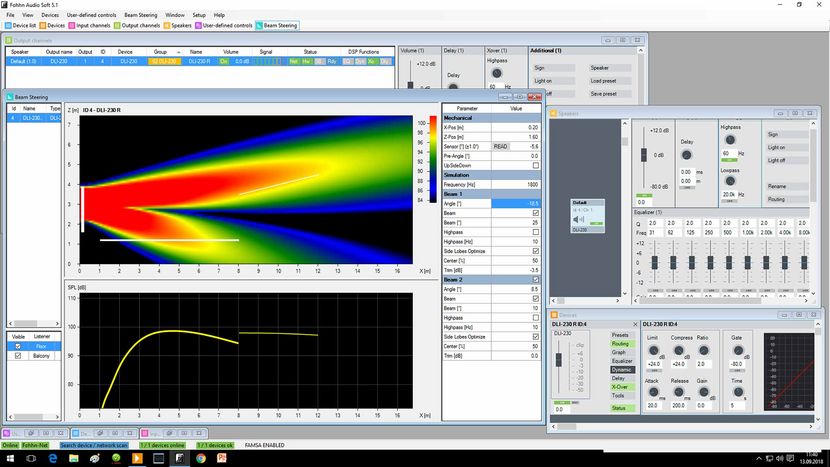The image size is (830, 467).
Task: Click the 31 Hz equalizer fader
Action: coord(655,262)
